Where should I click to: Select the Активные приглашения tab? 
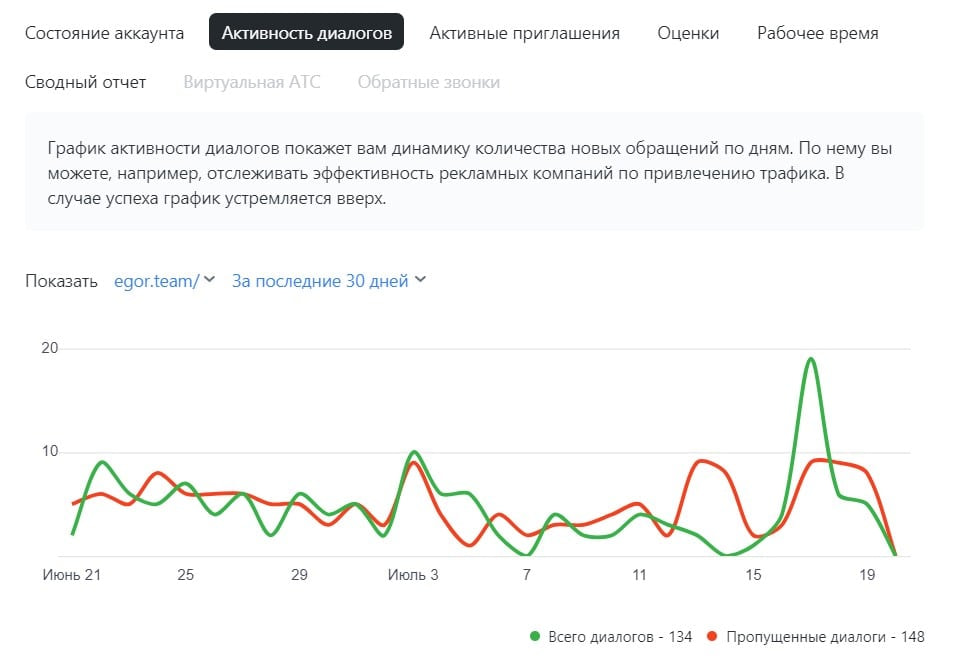pyautogui.click(x=524, y=32)
